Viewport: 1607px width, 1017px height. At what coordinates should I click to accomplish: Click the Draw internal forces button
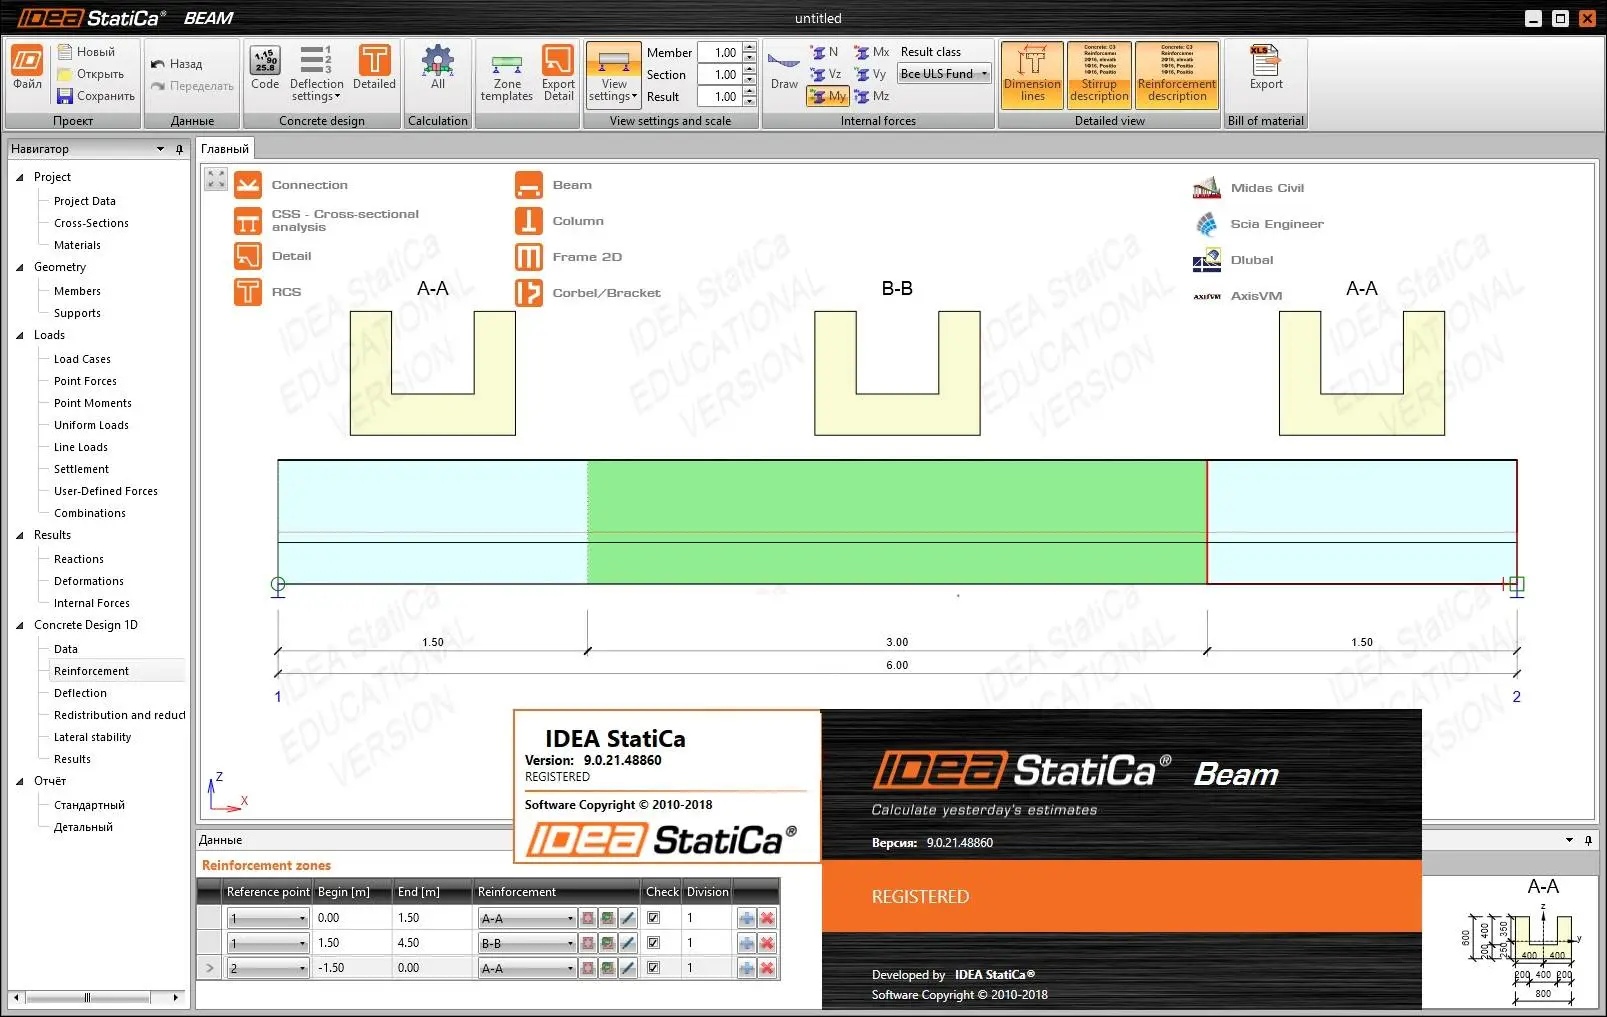coord(784,71)
